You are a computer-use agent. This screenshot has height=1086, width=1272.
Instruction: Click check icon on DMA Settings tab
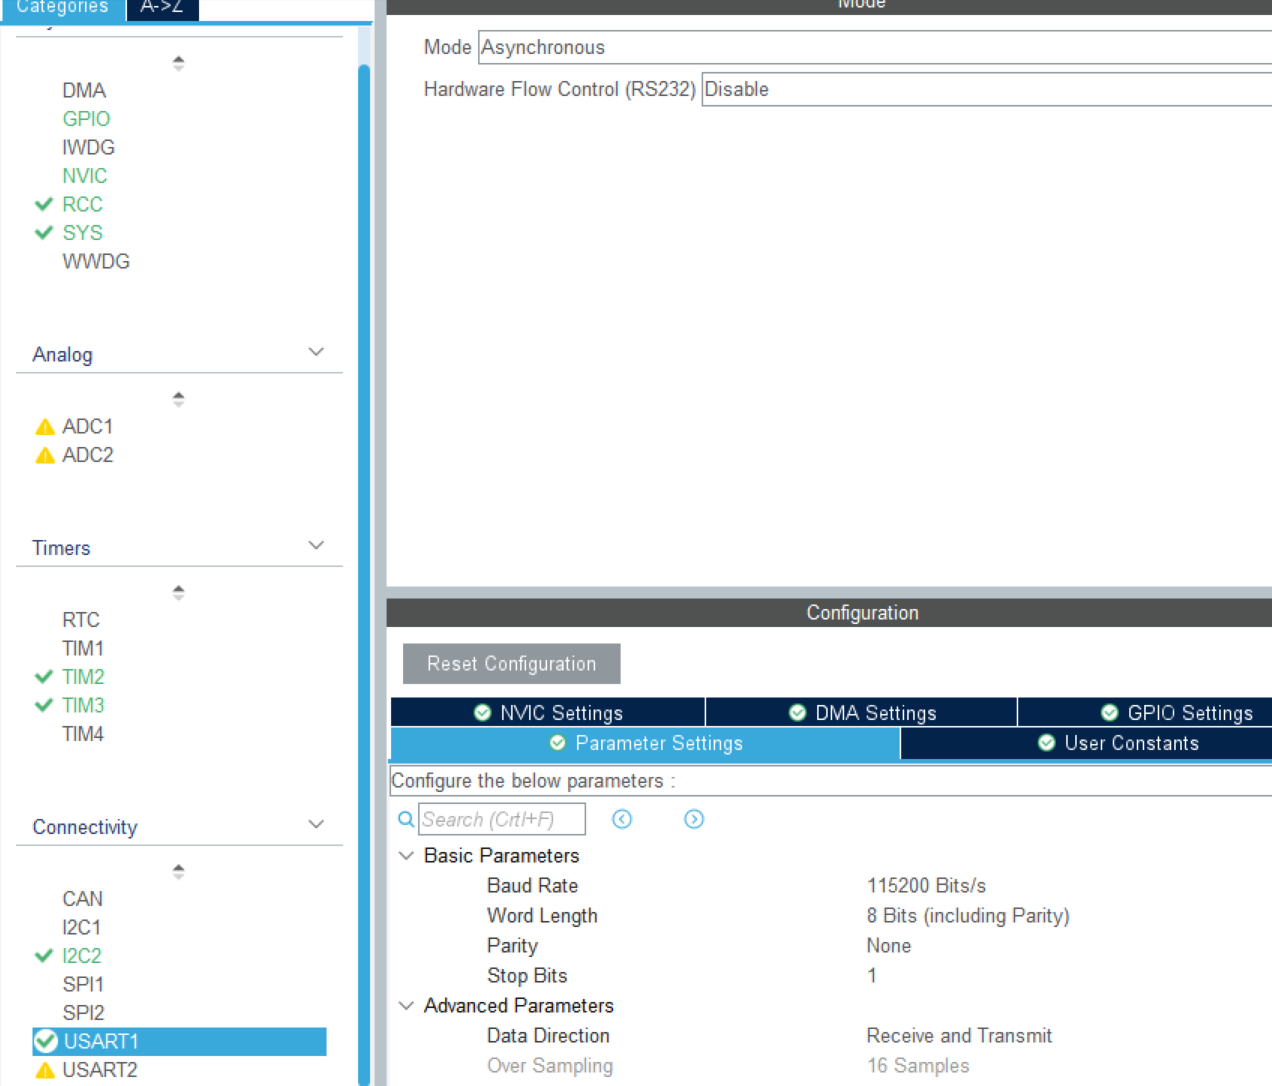(797, 712)
